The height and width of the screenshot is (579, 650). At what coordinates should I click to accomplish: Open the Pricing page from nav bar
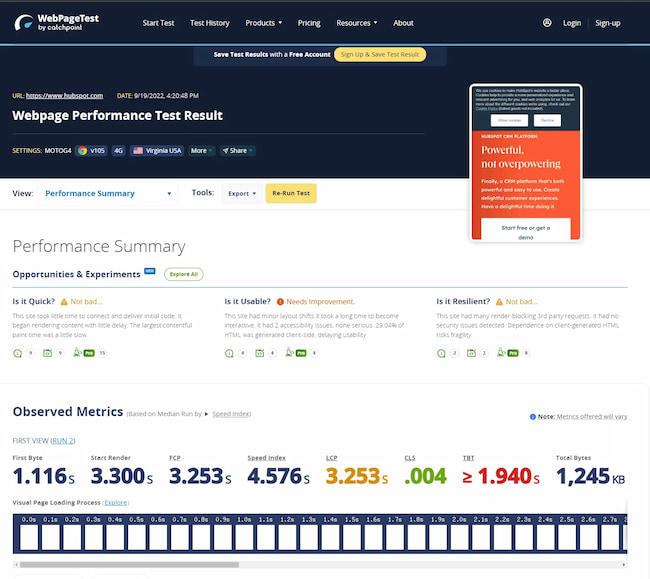coord(309,23)
